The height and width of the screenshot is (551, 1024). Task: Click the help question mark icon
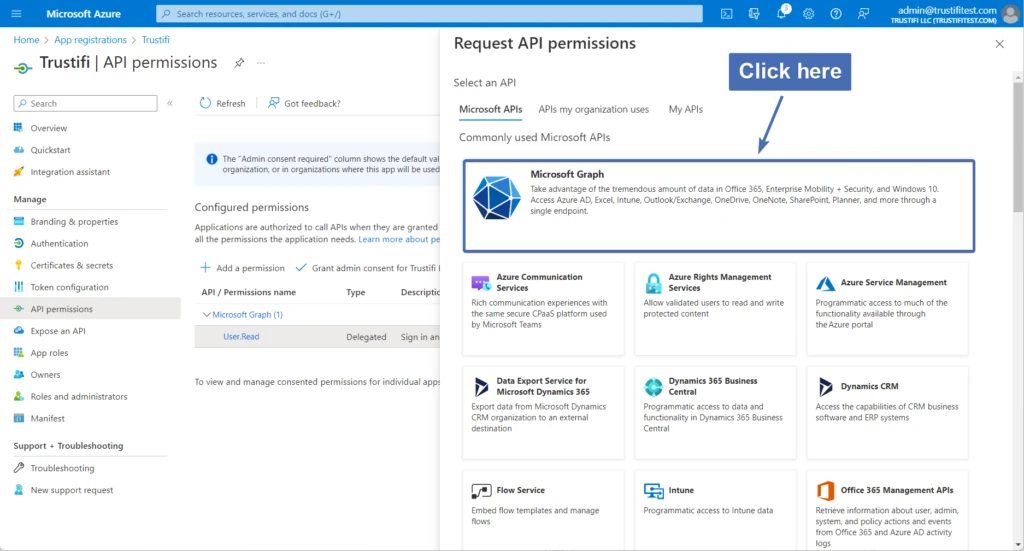pyautogui.click(x=835, y=13)
